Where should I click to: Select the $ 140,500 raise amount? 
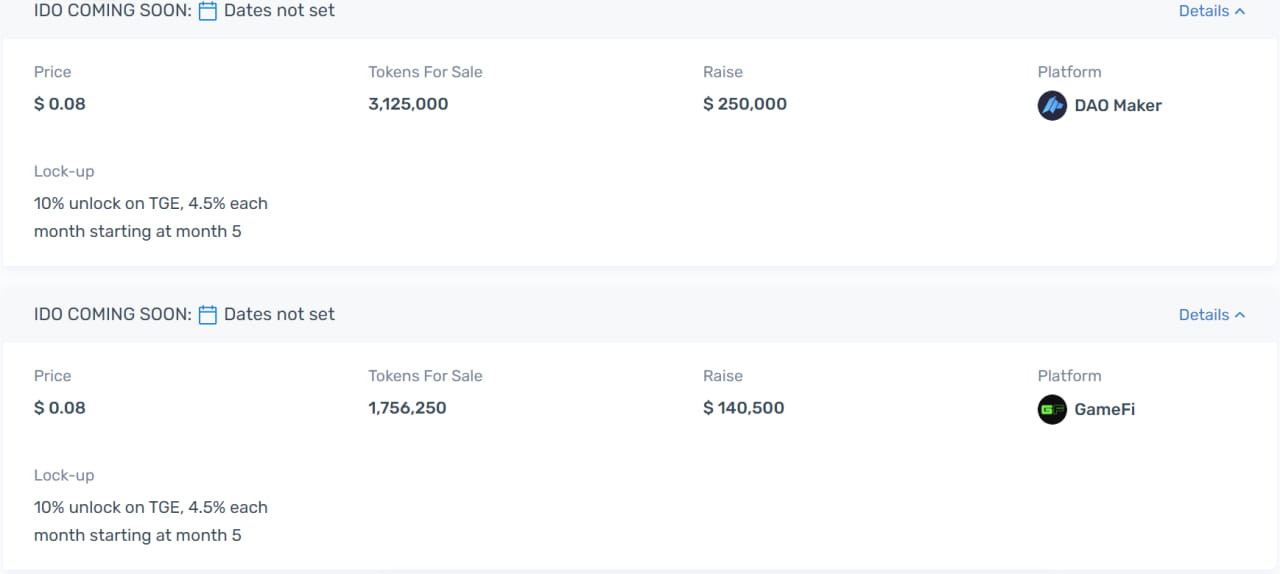[x=744, y=408]
